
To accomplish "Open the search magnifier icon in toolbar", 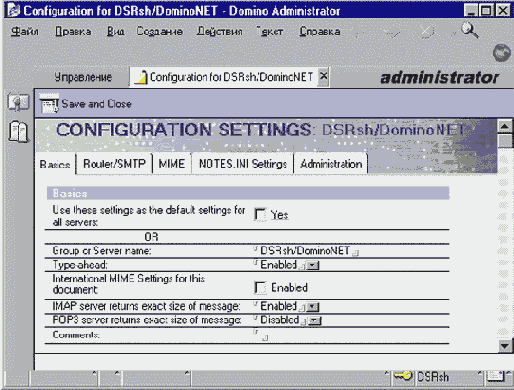I will pyautogui.click(x=470, y=30).
